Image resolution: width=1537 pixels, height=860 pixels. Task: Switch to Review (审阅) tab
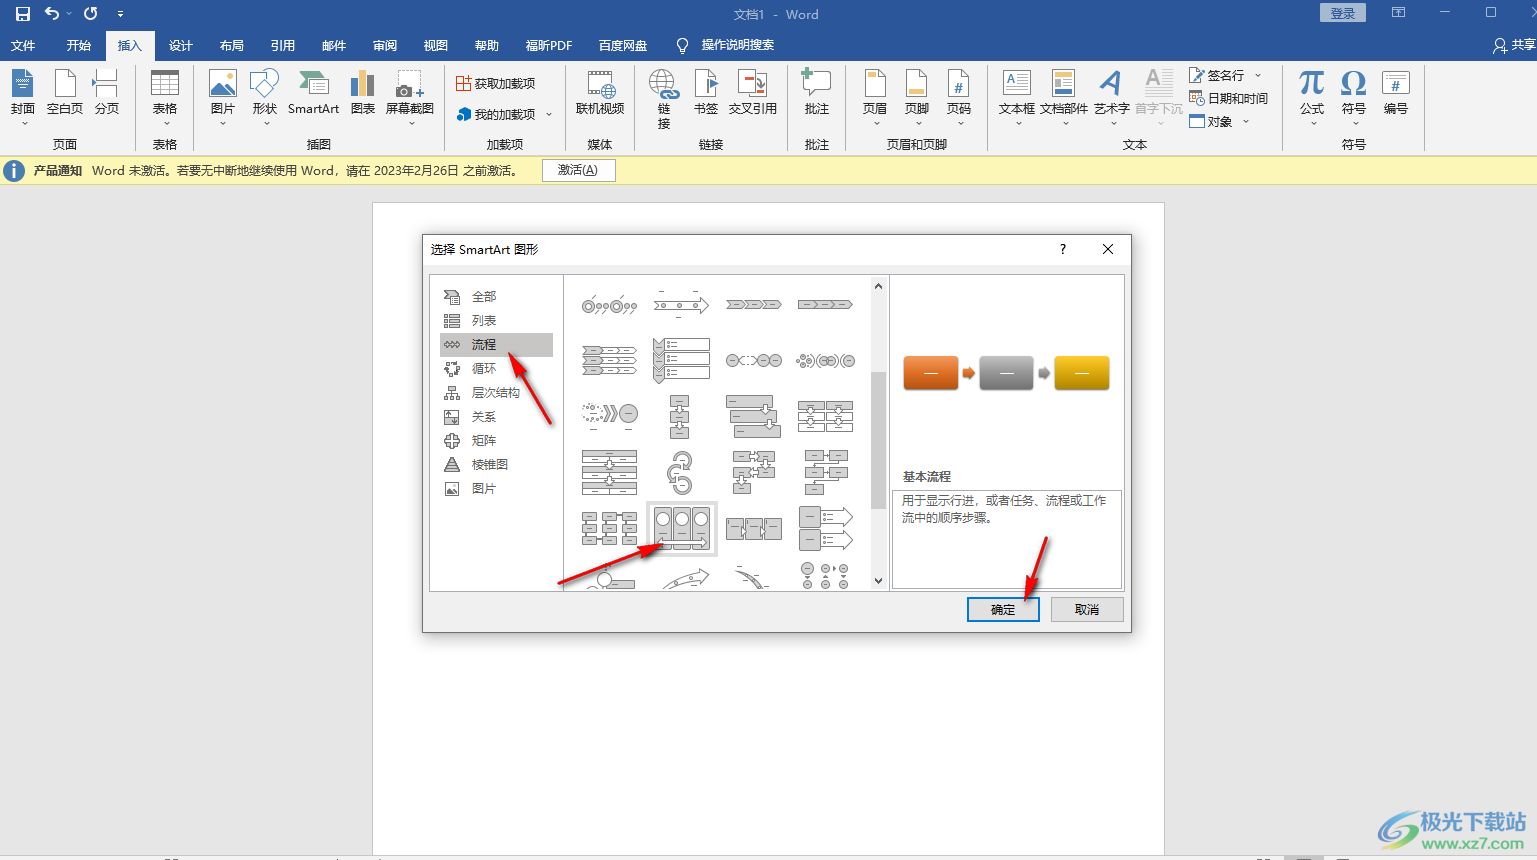tap(385, 45)
